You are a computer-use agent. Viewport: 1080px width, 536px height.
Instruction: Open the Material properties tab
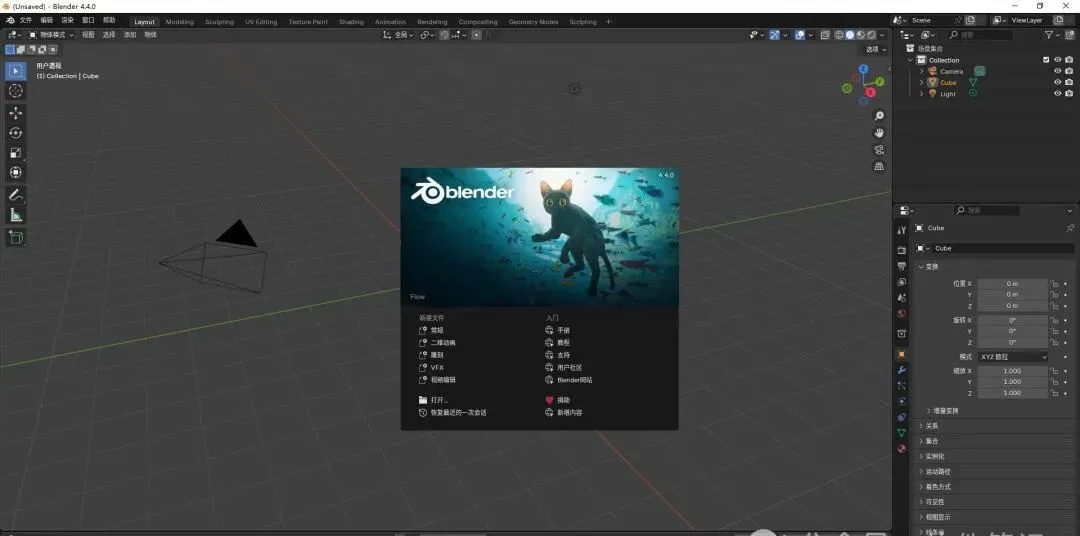(x=902, y=449)
